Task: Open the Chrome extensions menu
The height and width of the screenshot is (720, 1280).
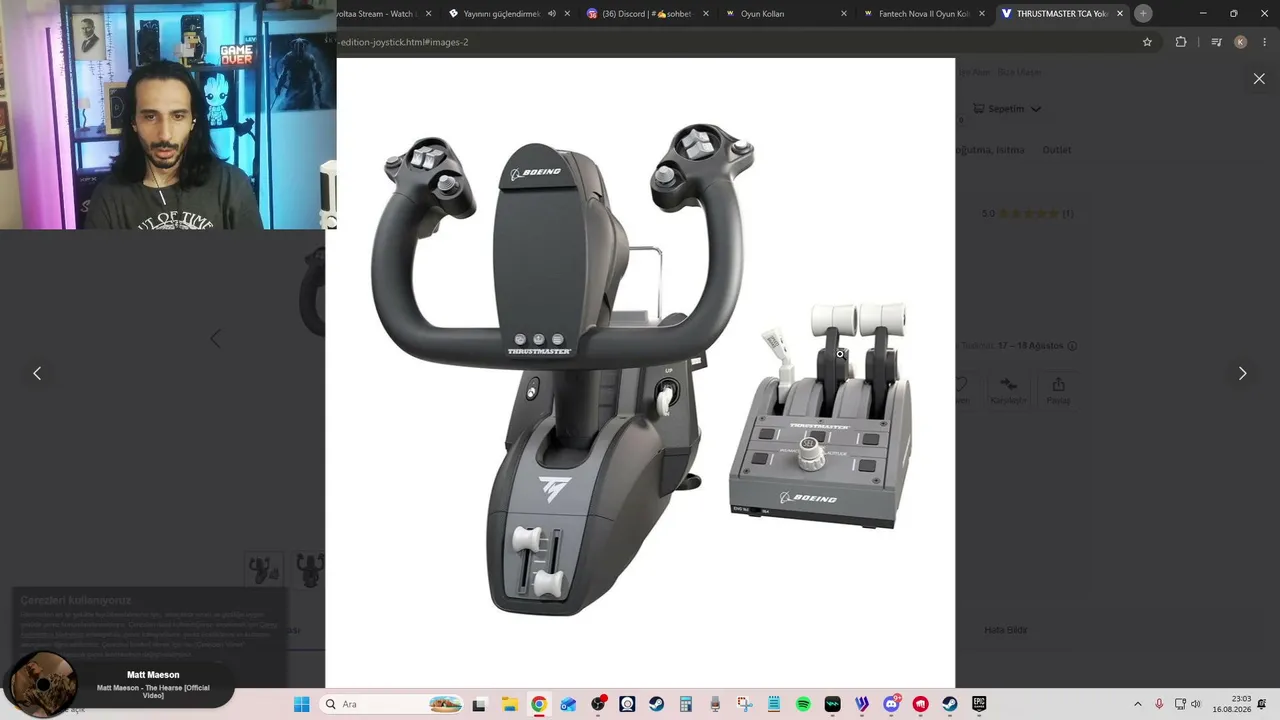Action: [x=1181, y=42]
